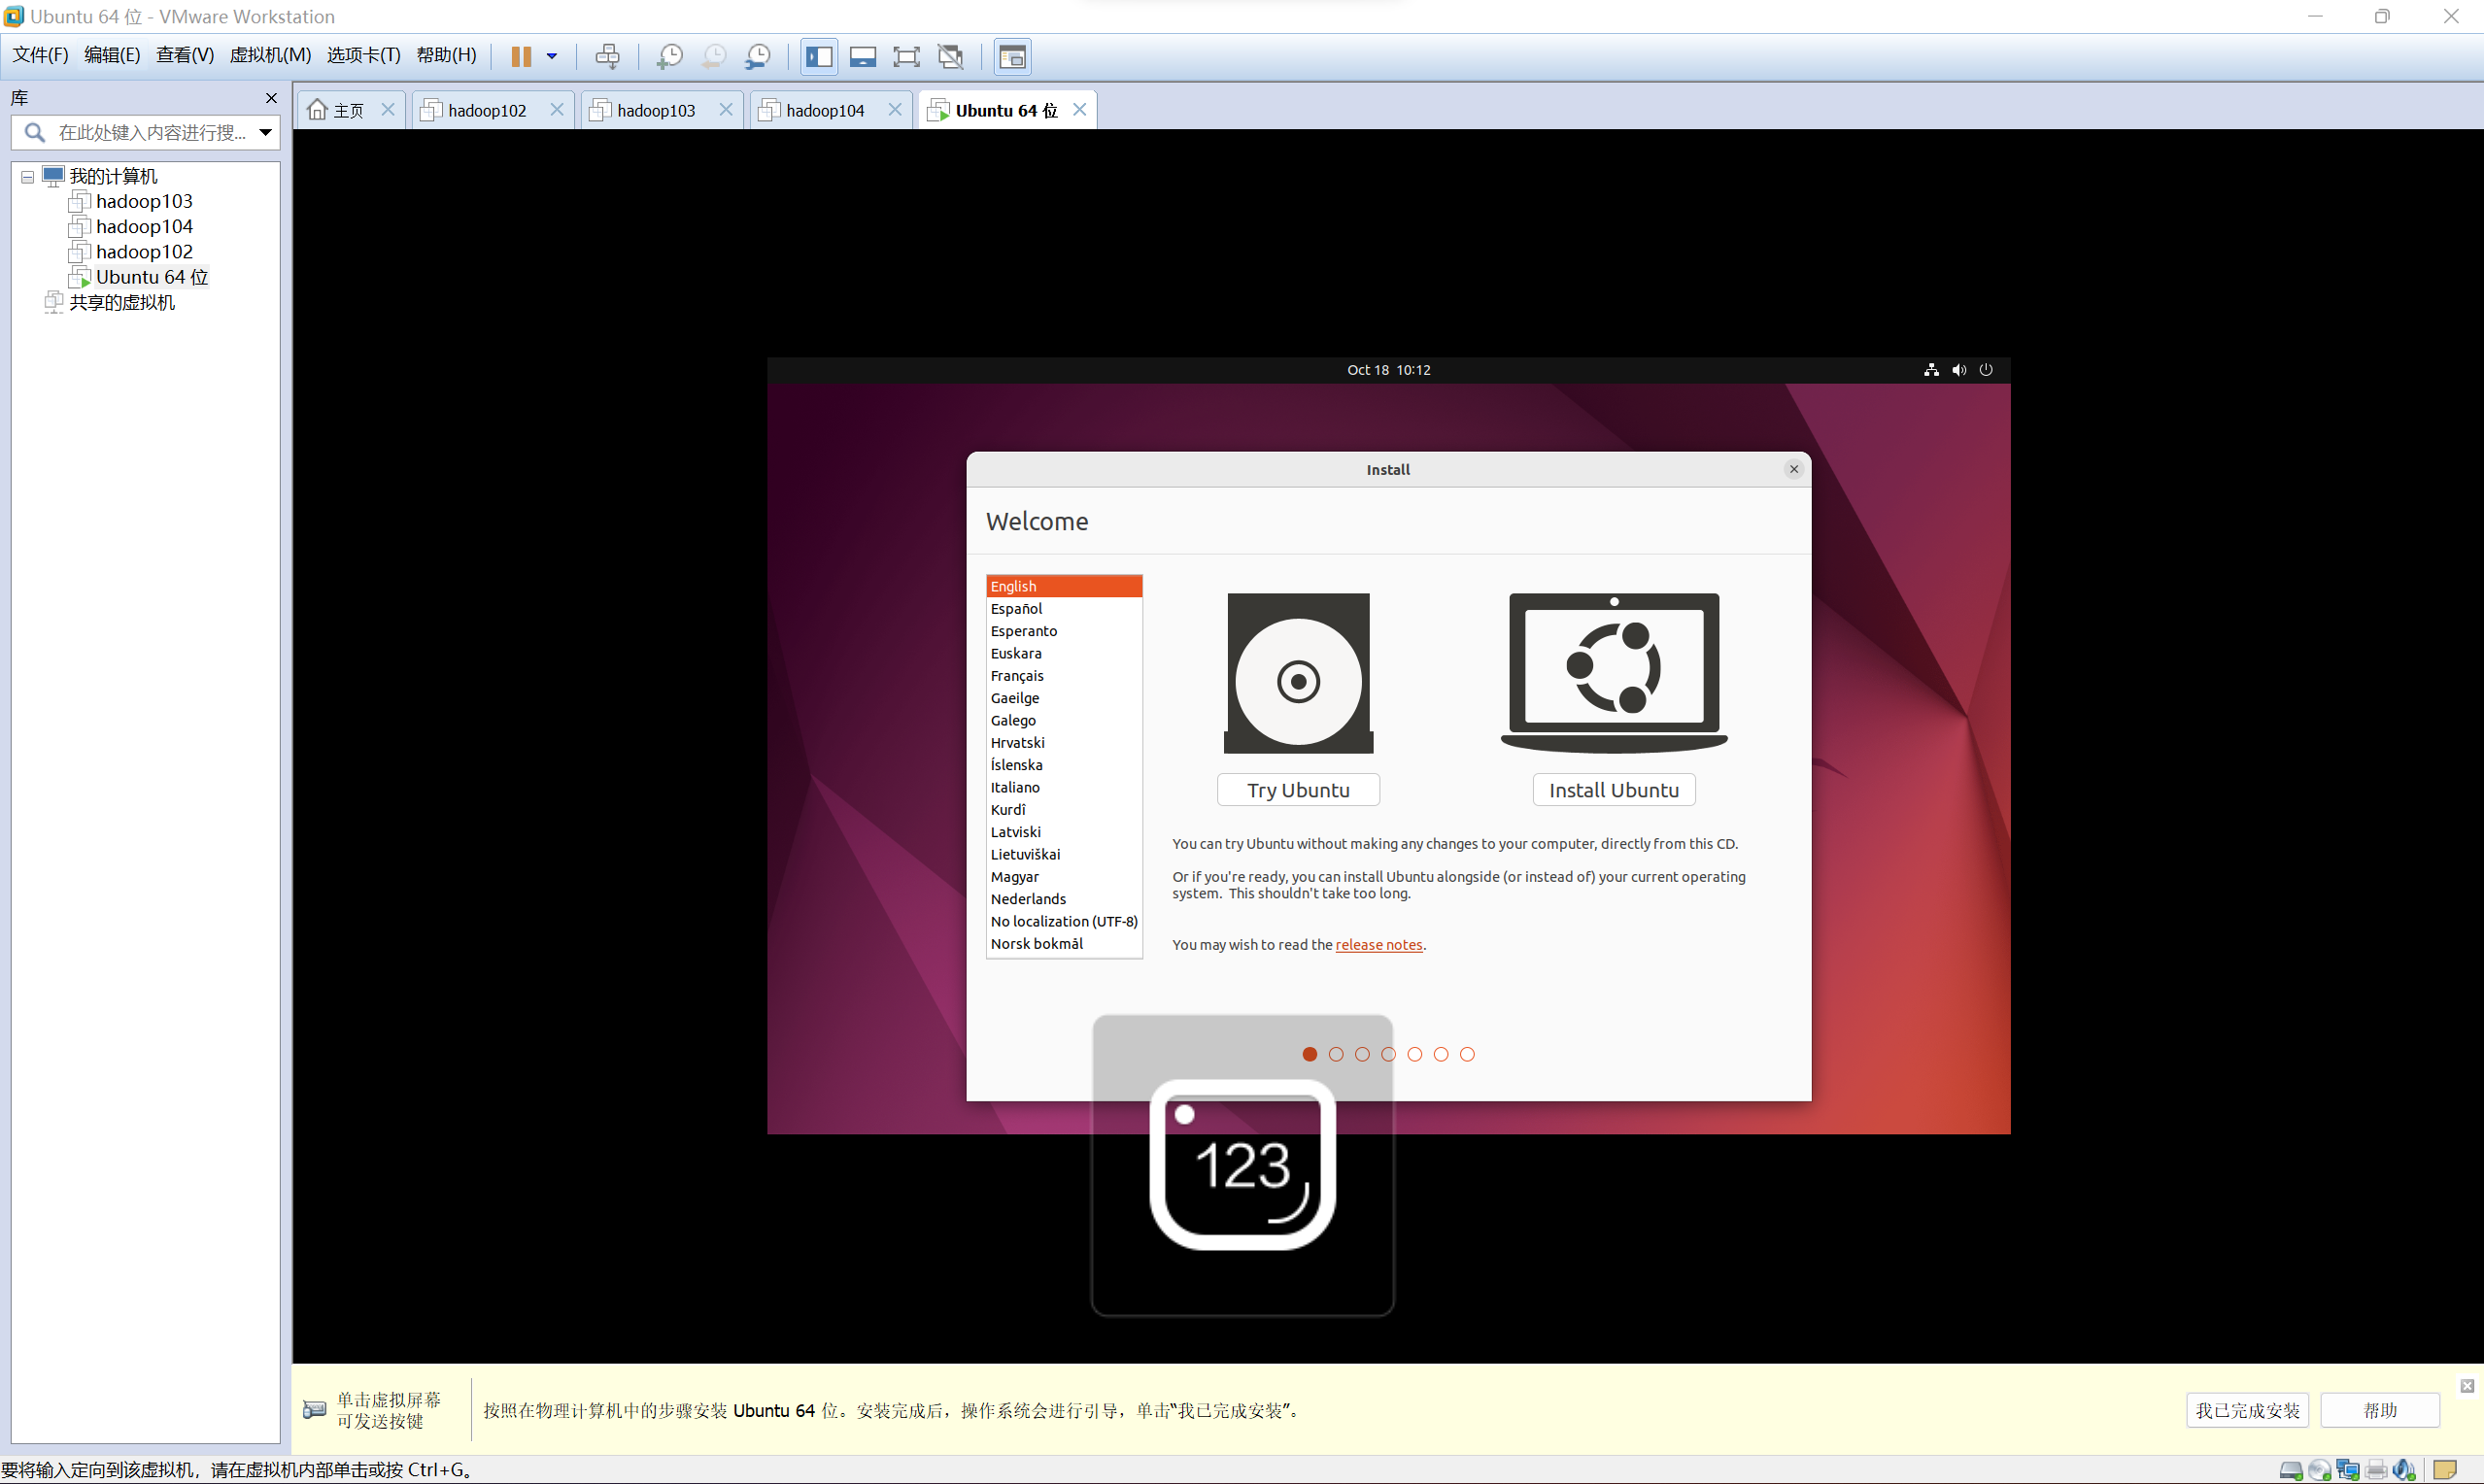Collapse the 我的计算机 tree node
Viewport: 2484px width, 1484px height.
28,177
